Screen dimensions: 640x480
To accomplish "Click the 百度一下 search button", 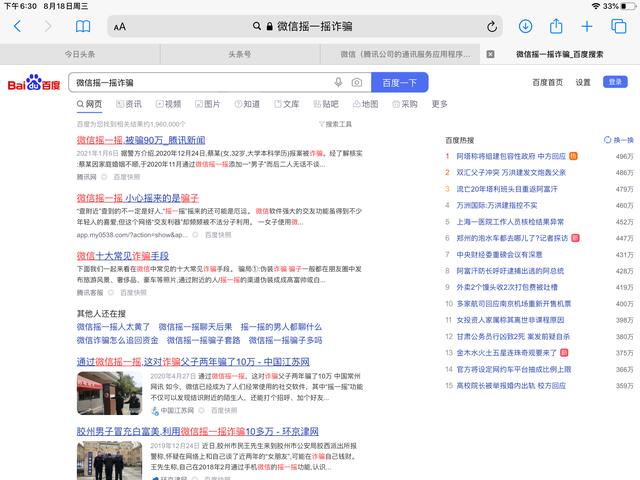I will 400,82.
